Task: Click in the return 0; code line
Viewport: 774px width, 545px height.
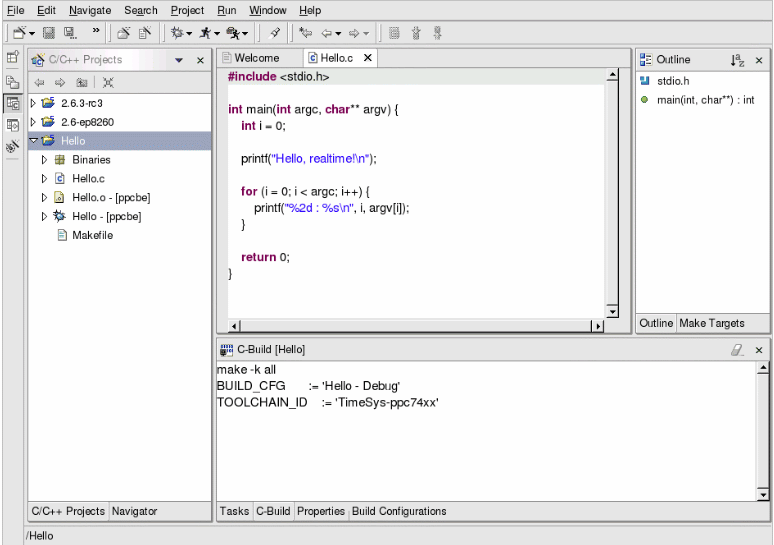Action: 265,257
